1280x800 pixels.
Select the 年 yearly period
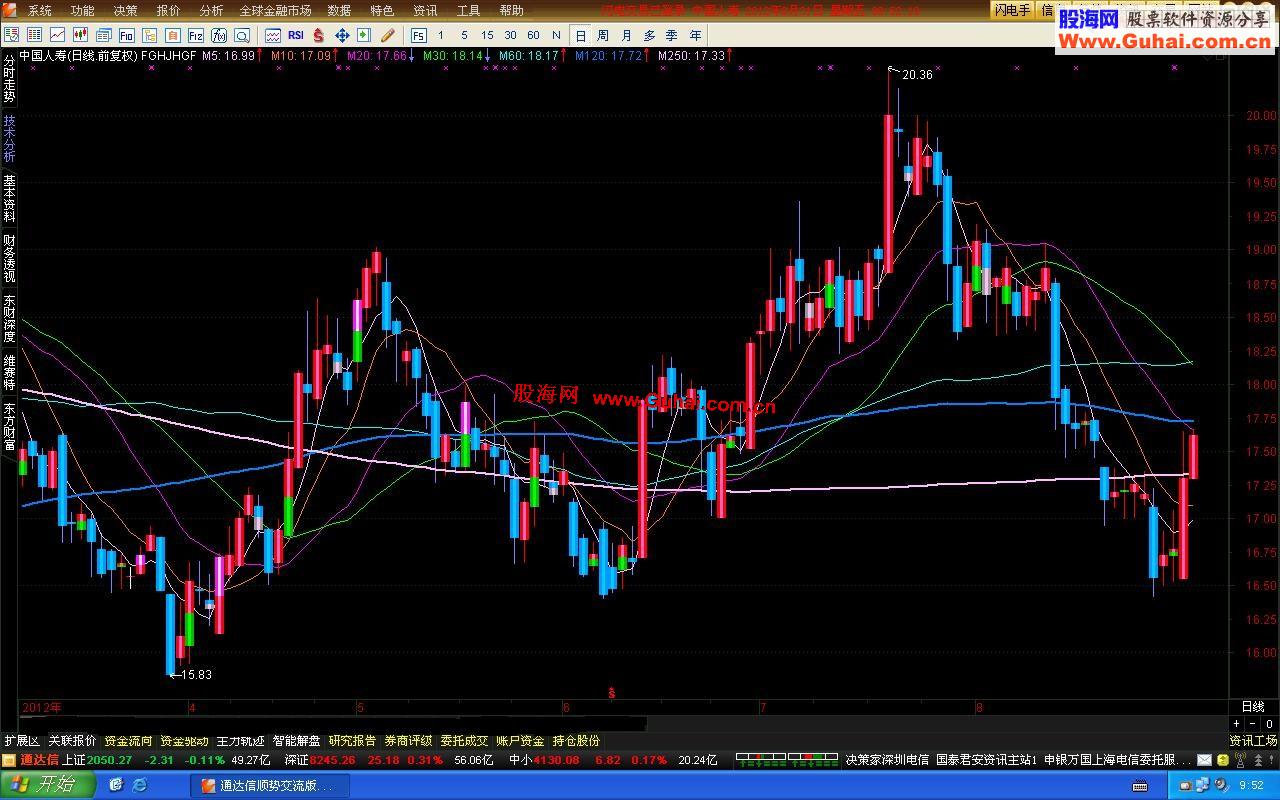(x=695, y=35)
